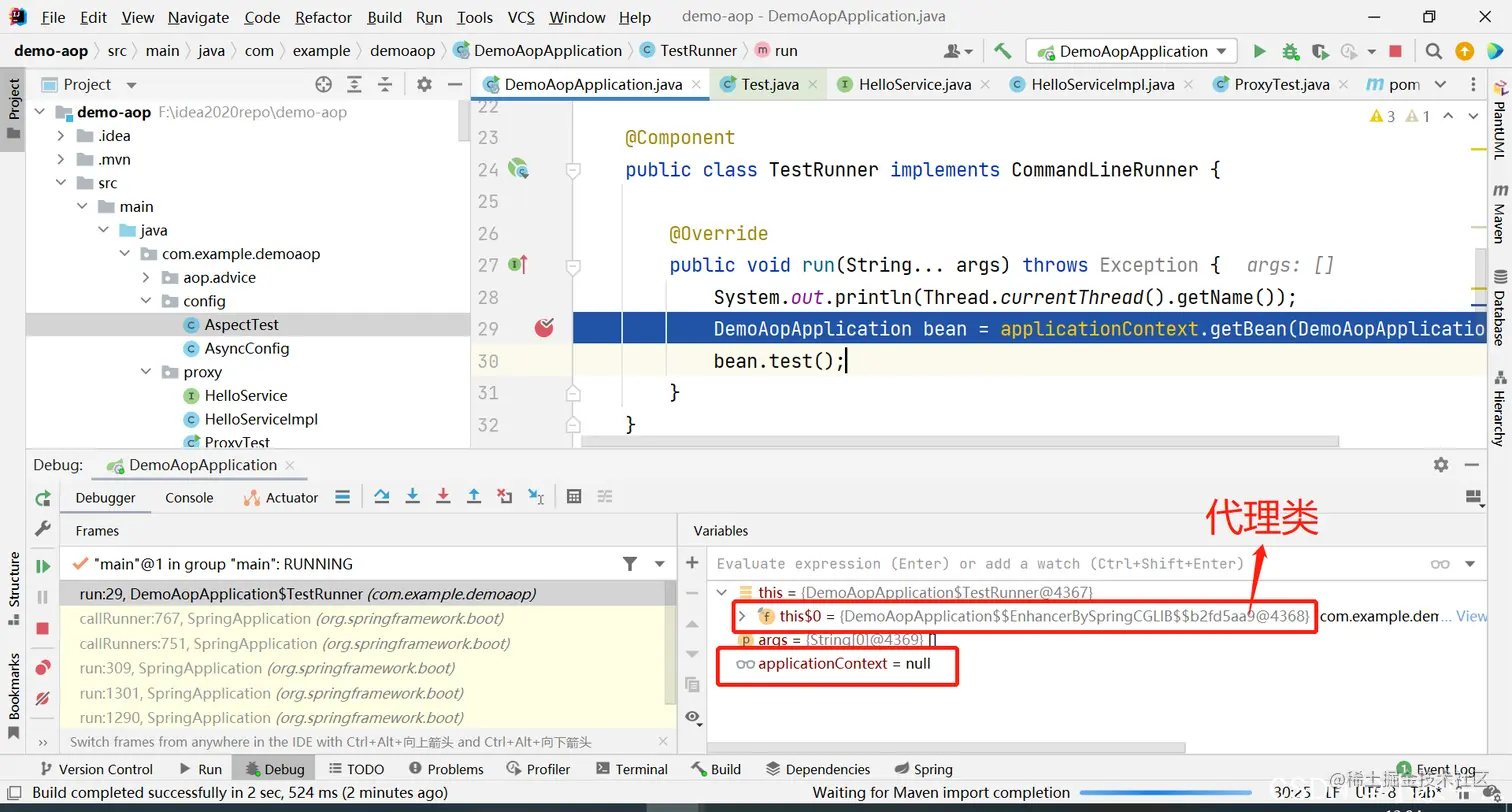The image size is (1512, 812).
Task: Click Force Step Into red arrow
Action: [443, 497]
